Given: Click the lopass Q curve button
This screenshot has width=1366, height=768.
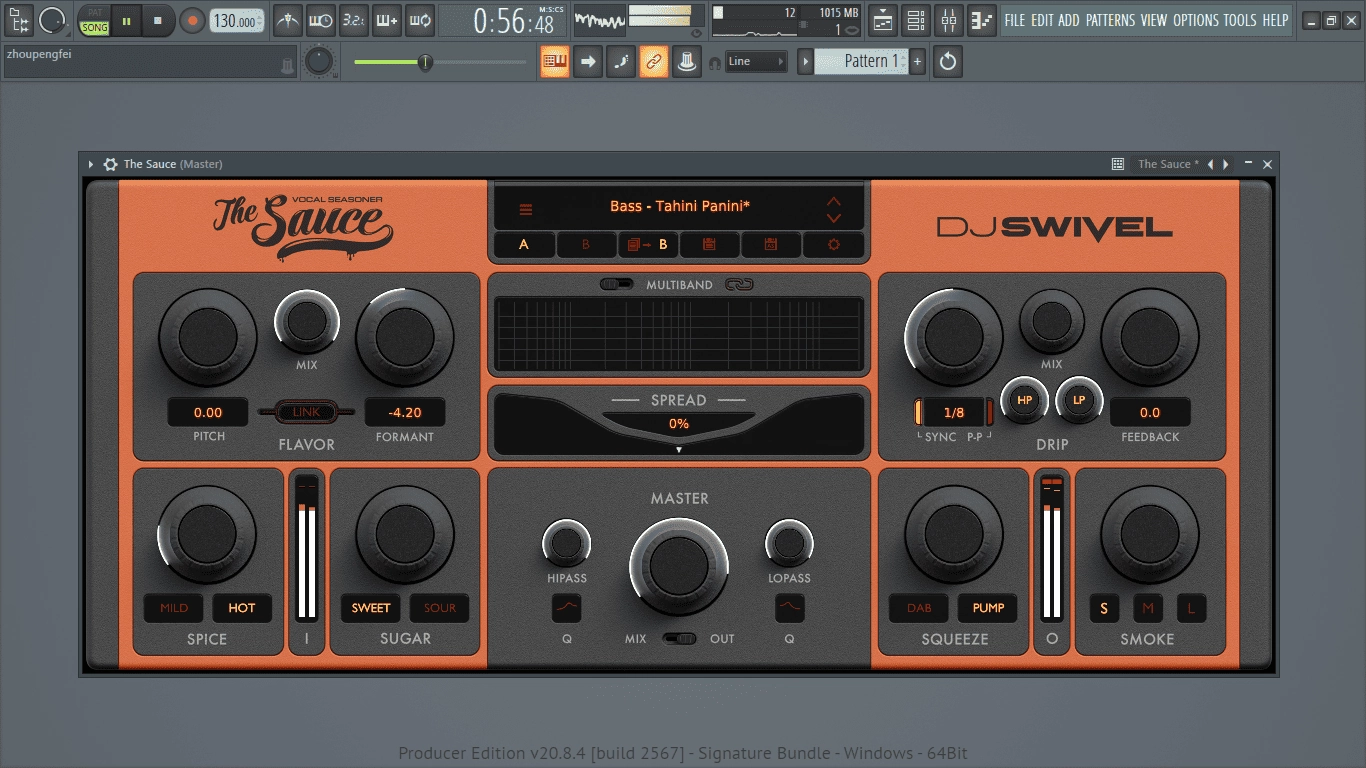Looking at the screenshot, I should coord(790,607).
